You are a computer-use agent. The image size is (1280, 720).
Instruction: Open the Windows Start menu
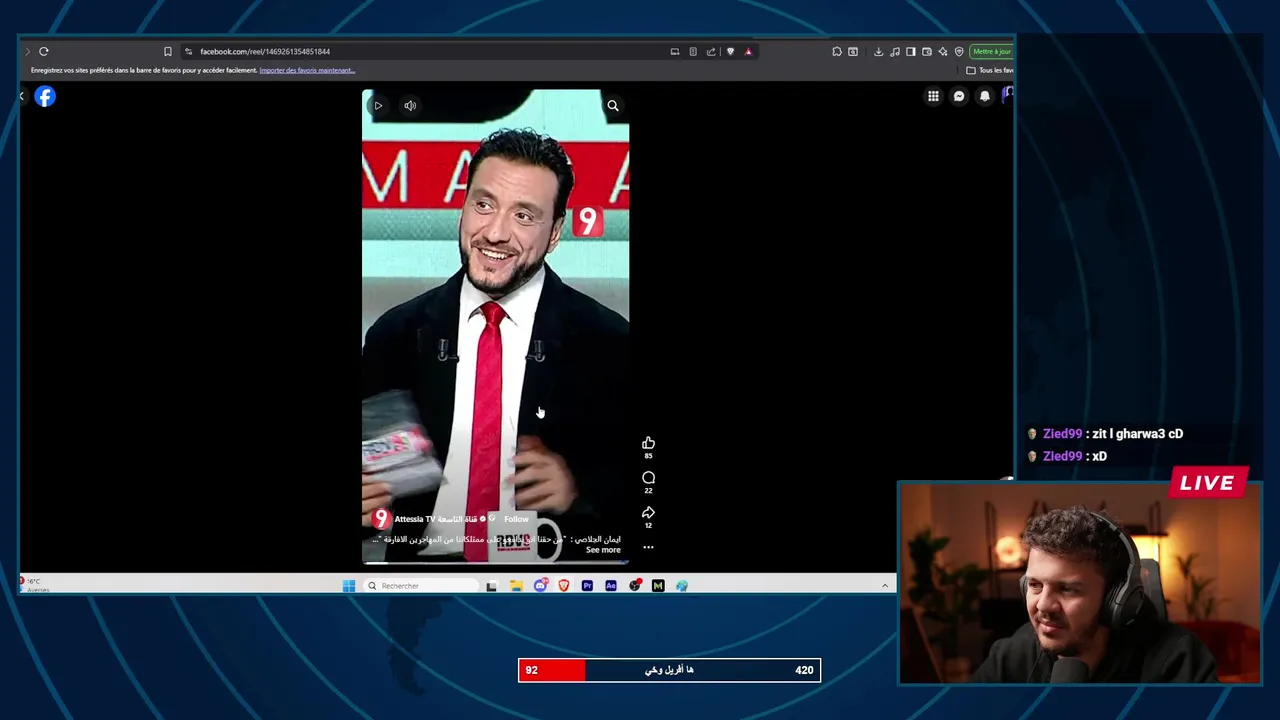click(x=348, y=586)
